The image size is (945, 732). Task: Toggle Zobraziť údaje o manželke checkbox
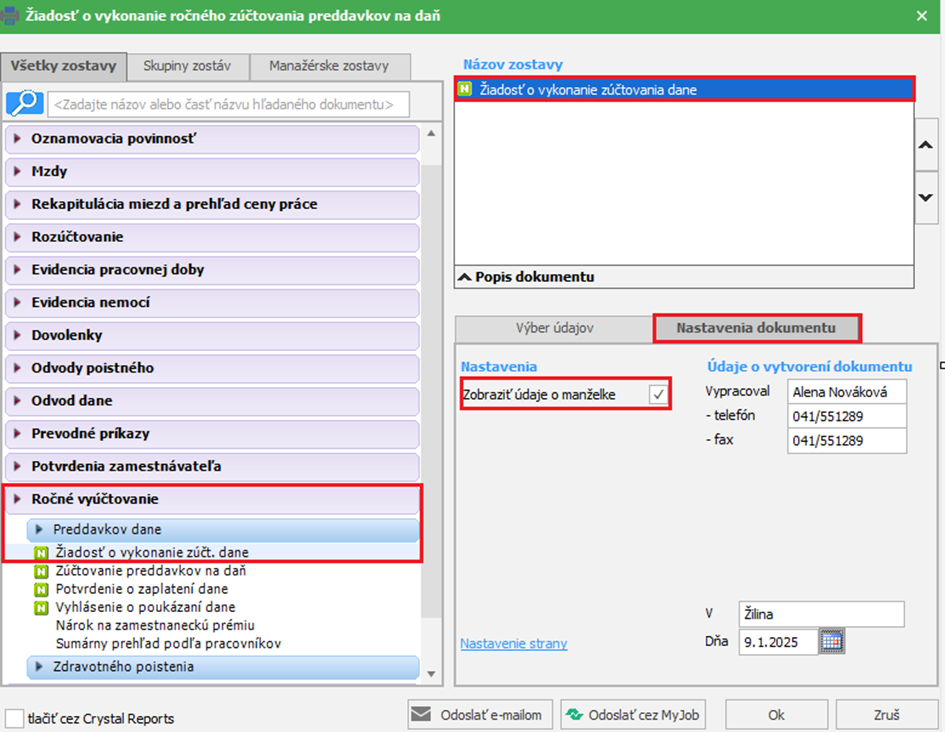[x=658, y=394]
